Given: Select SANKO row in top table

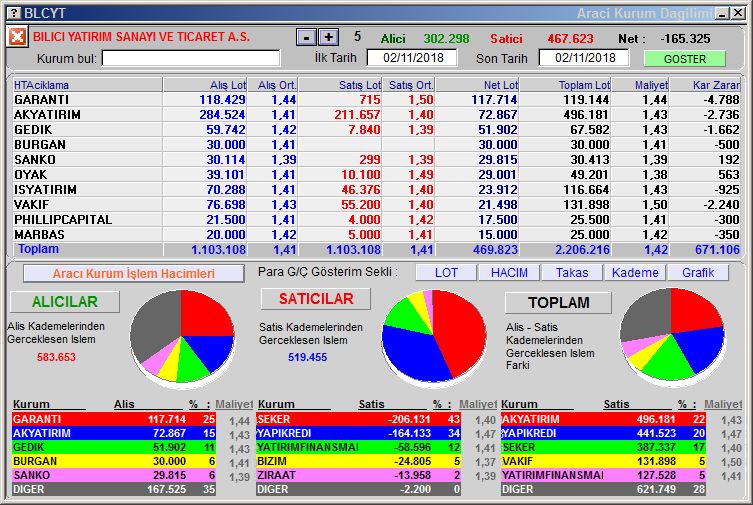Looking at the screenshot, I should [x=376, y=159].
